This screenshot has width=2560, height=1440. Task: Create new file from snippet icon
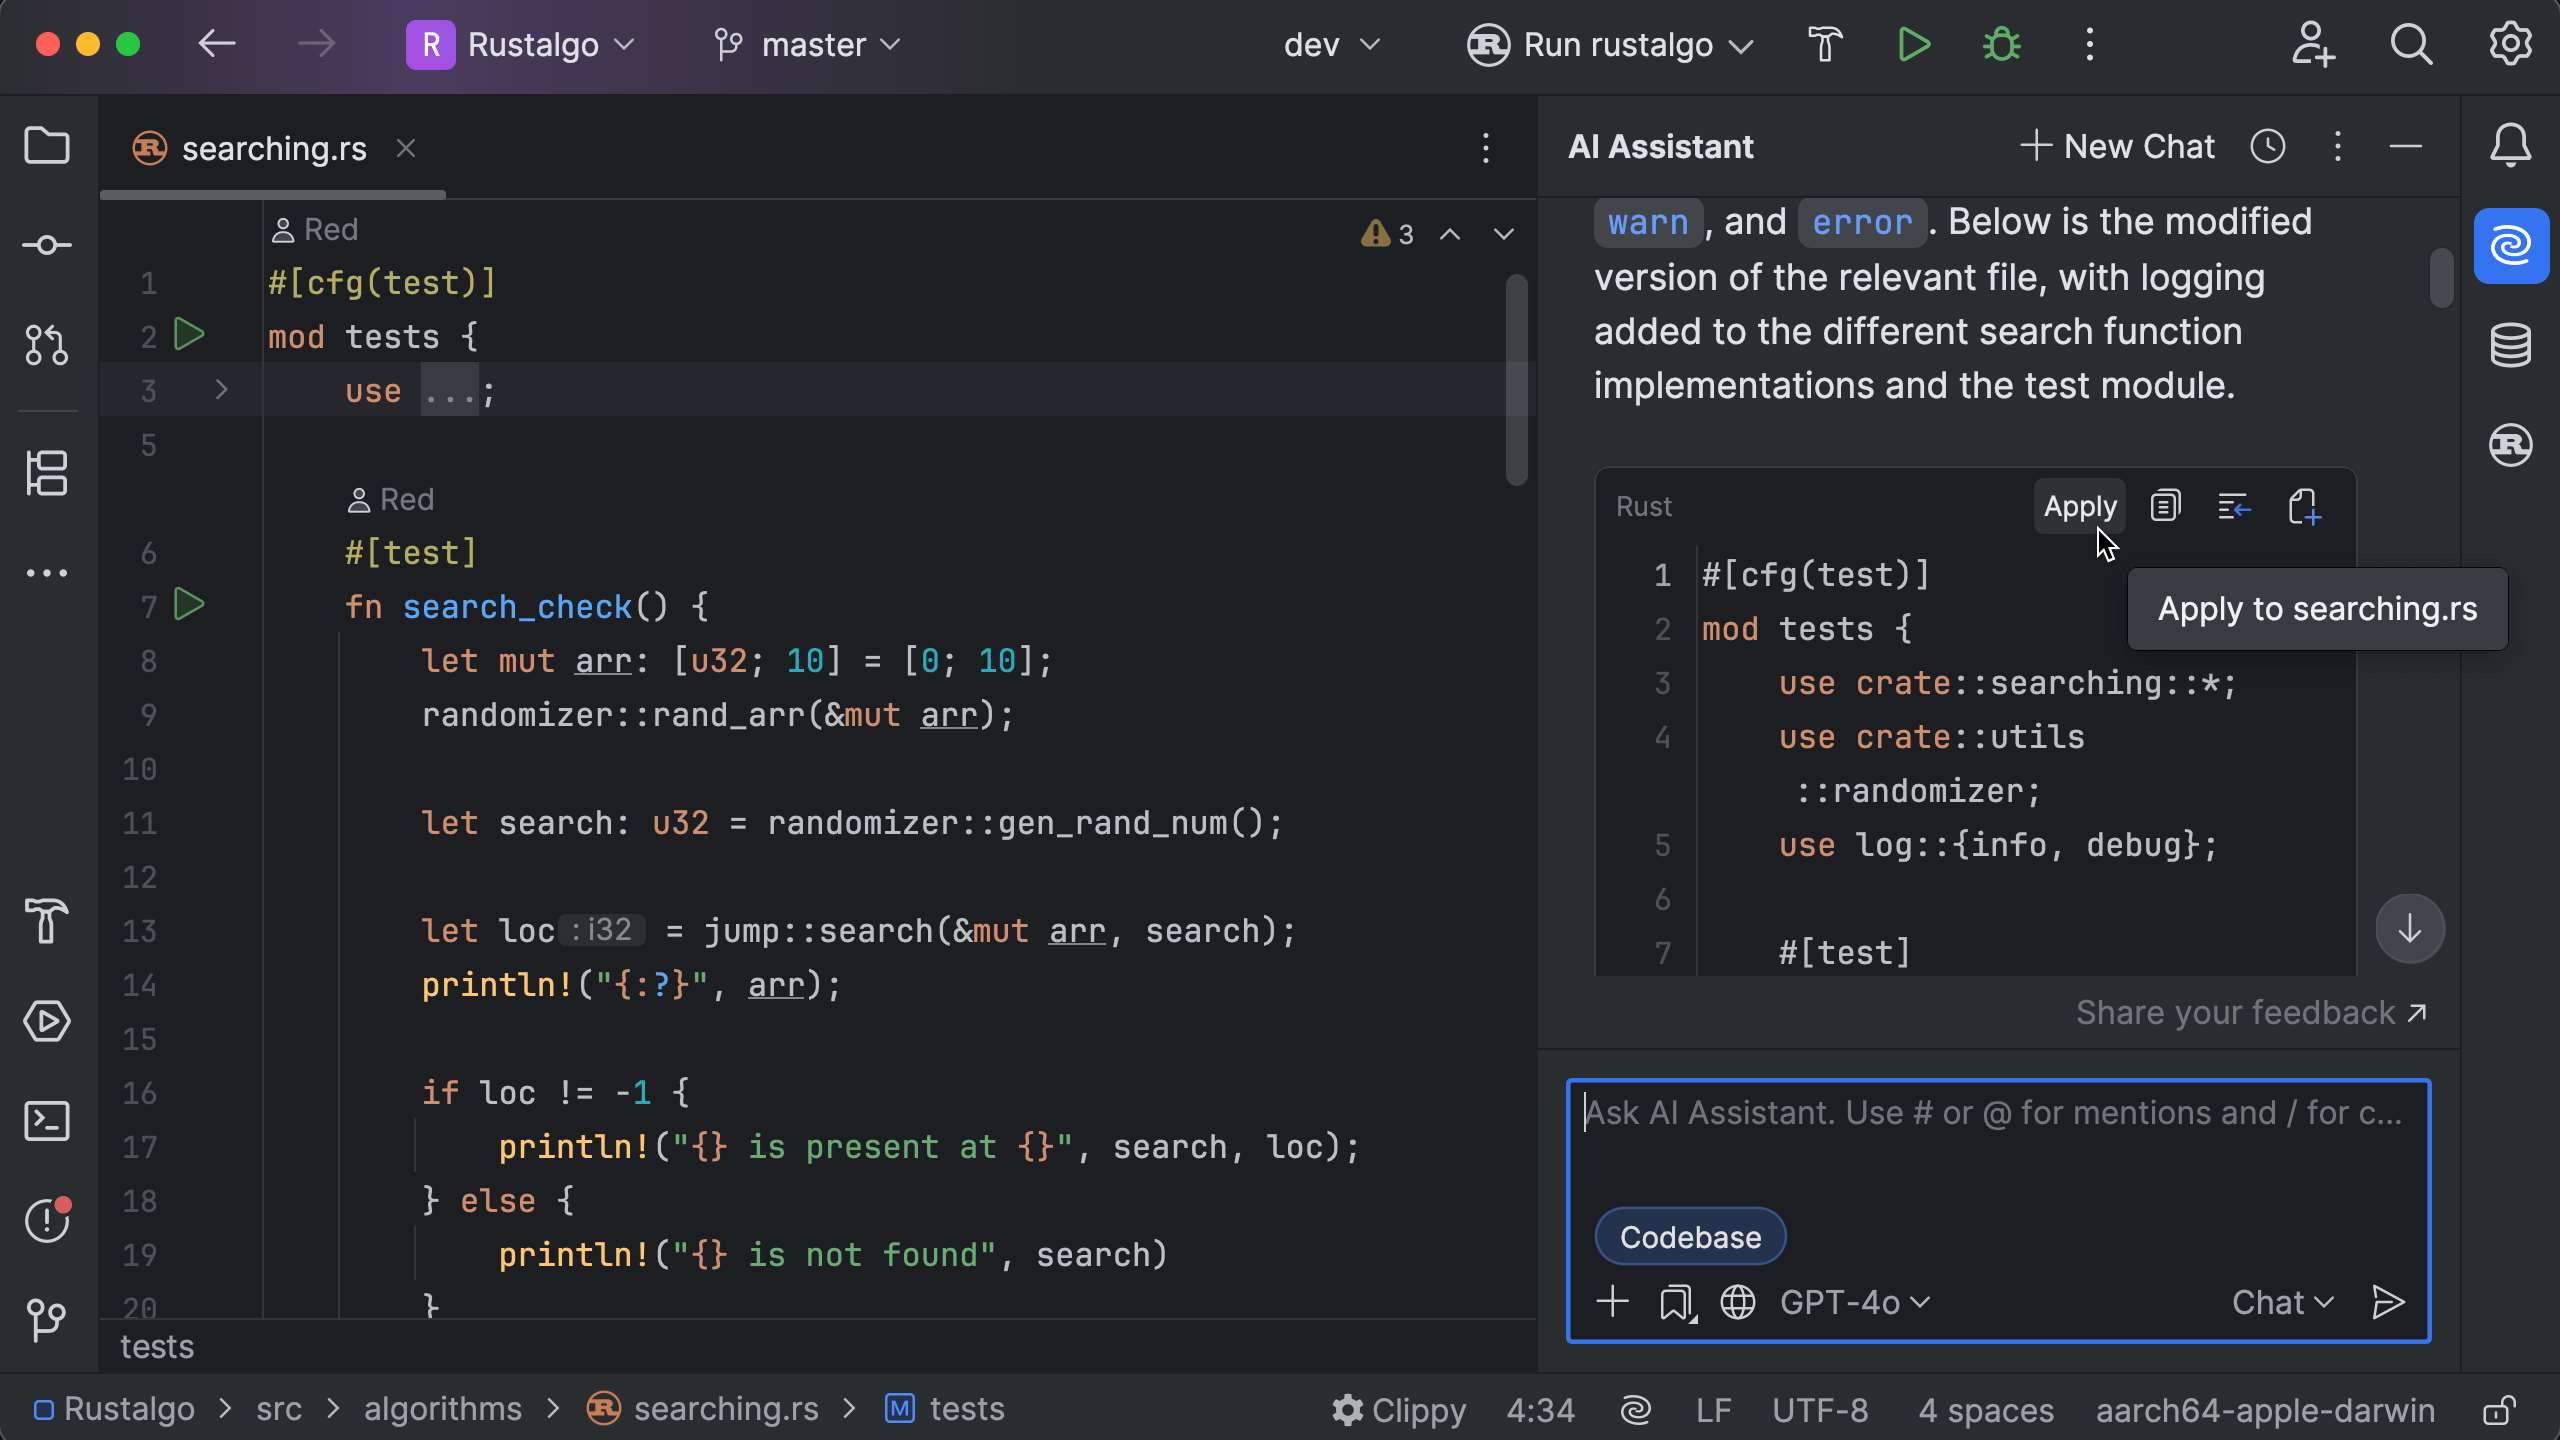pyautogui.click(x=2304, y=507)
